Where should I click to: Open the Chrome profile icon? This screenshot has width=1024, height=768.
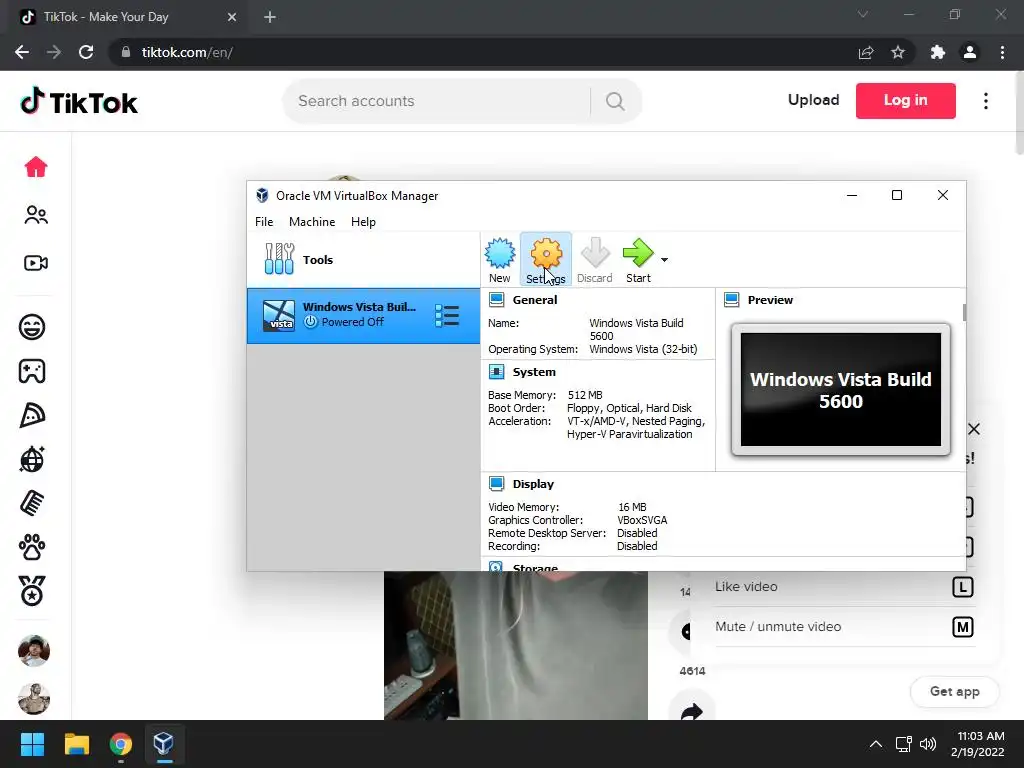(970, 52)
